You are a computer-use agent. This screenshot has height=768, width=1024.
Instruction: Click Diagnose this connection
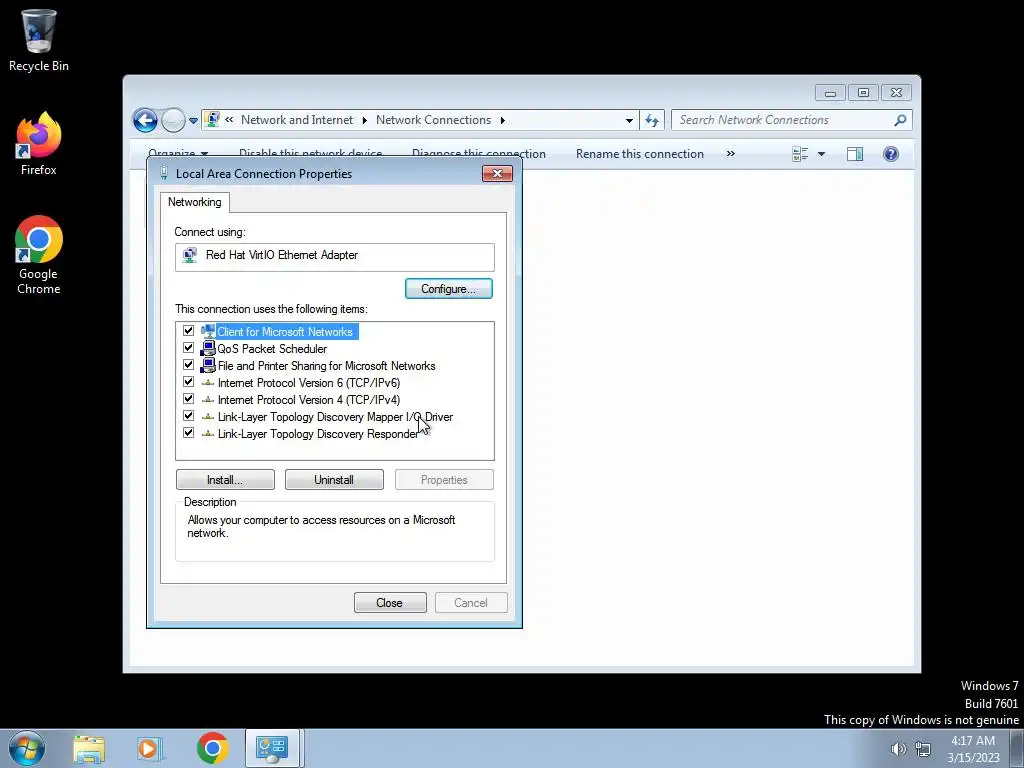pos(479,152)
